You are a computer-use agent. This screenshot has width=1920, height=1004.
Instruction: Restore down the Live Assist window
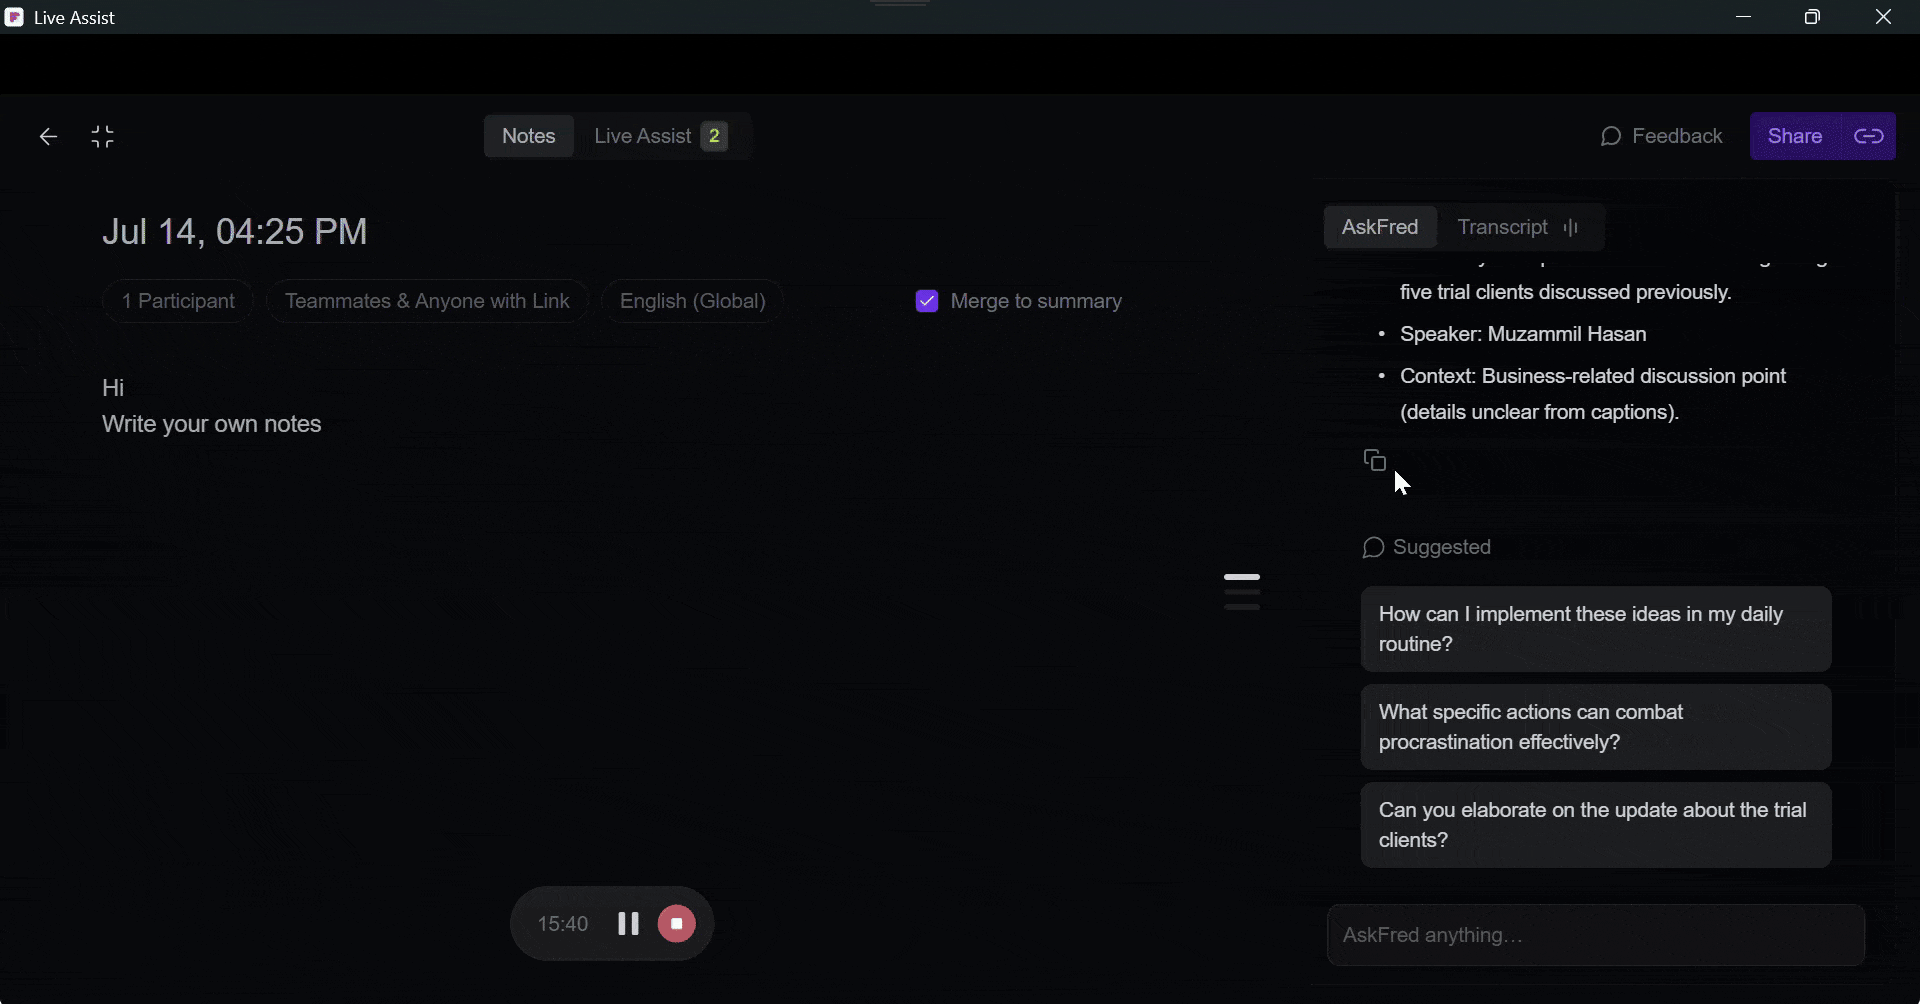pyautogui.click(x=1812, y=17)
